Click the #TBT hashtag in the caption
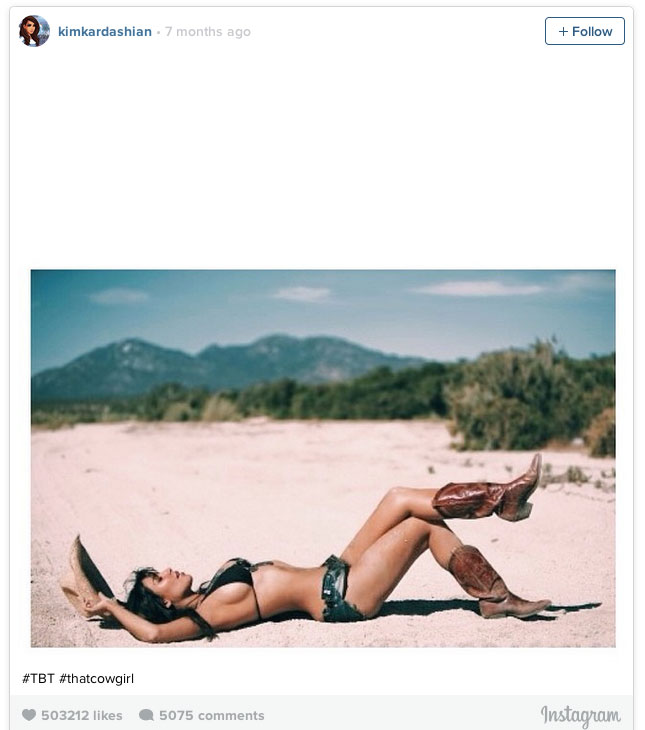This screenshot has height=730, width=645. pos(39,678)
